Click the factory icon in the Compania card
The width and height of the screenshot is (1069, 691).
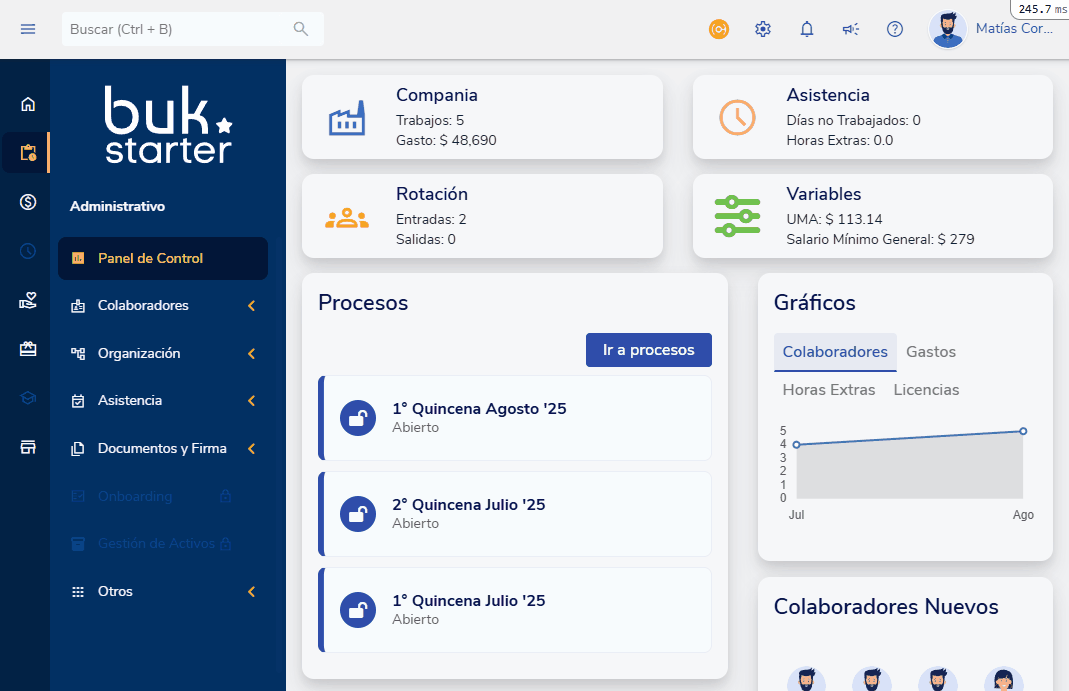[x=347, y=118]
